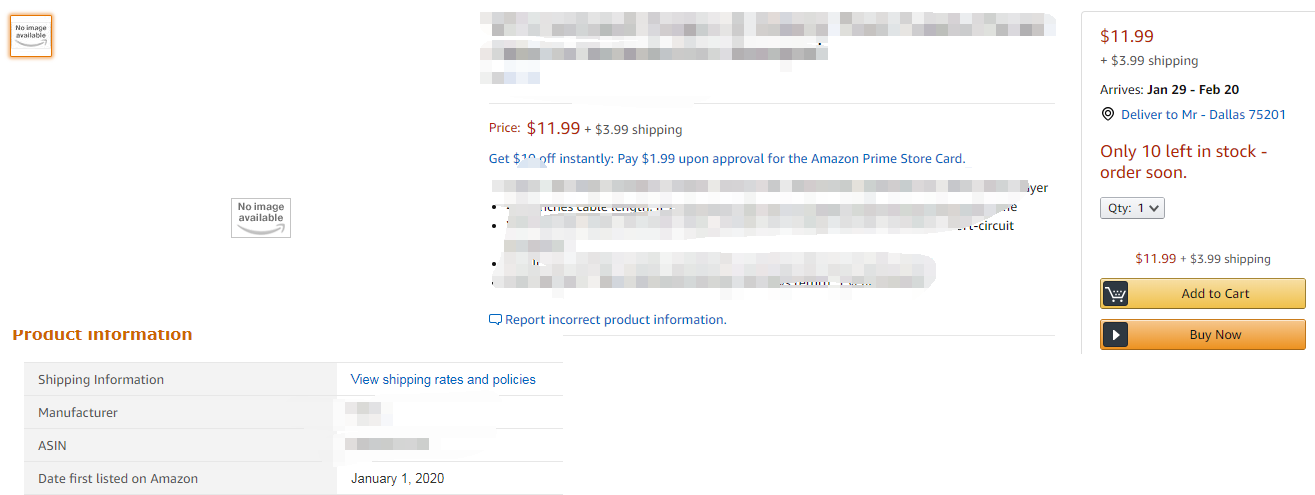The image size is (1315, 495).
Task: Click the Amazon Prime Store Card offer link
Action: [x=727, y=158]
